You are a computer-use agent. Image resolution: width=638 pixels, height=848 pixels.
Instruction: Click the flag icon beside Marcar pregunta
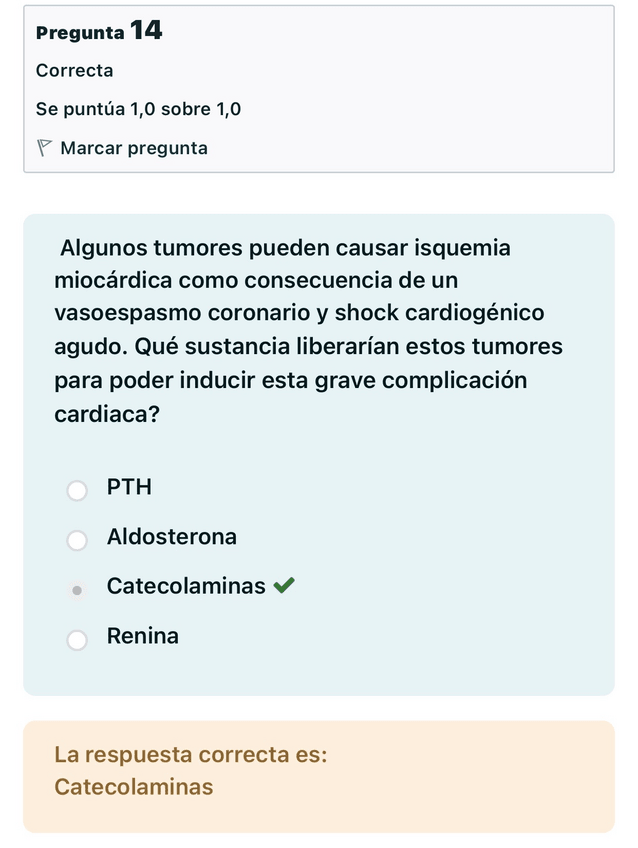click(x=44, y=148)
